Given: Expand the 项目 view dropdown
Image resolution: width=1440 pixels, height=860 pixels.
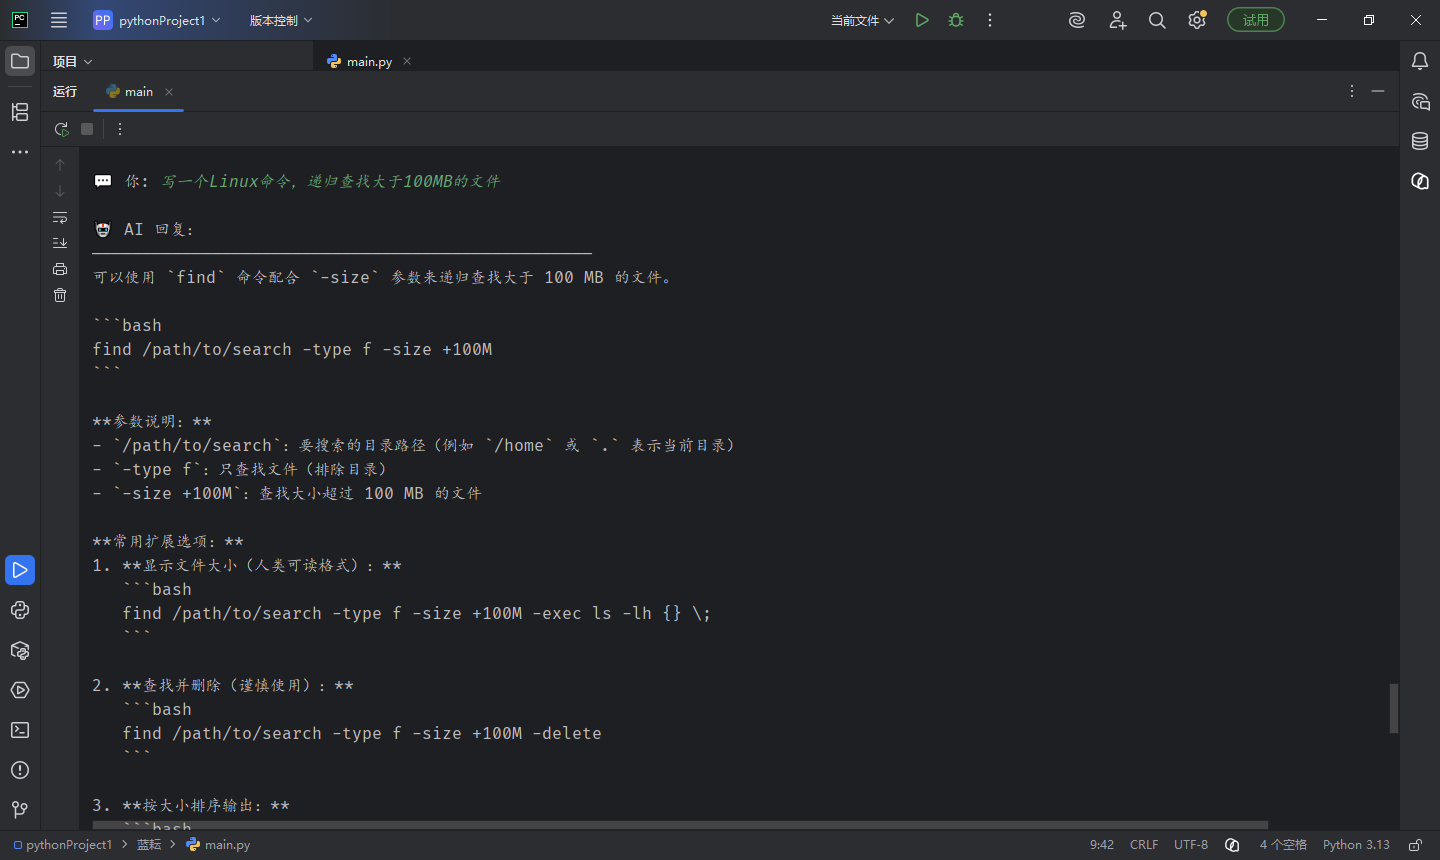Looking at the screenshot, I should pos(72,61).
